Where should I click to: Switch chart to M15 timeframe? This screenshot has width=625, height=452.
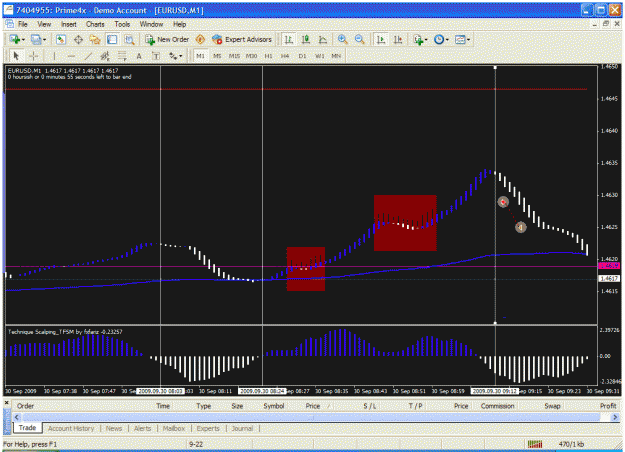[x=234, y=56]
